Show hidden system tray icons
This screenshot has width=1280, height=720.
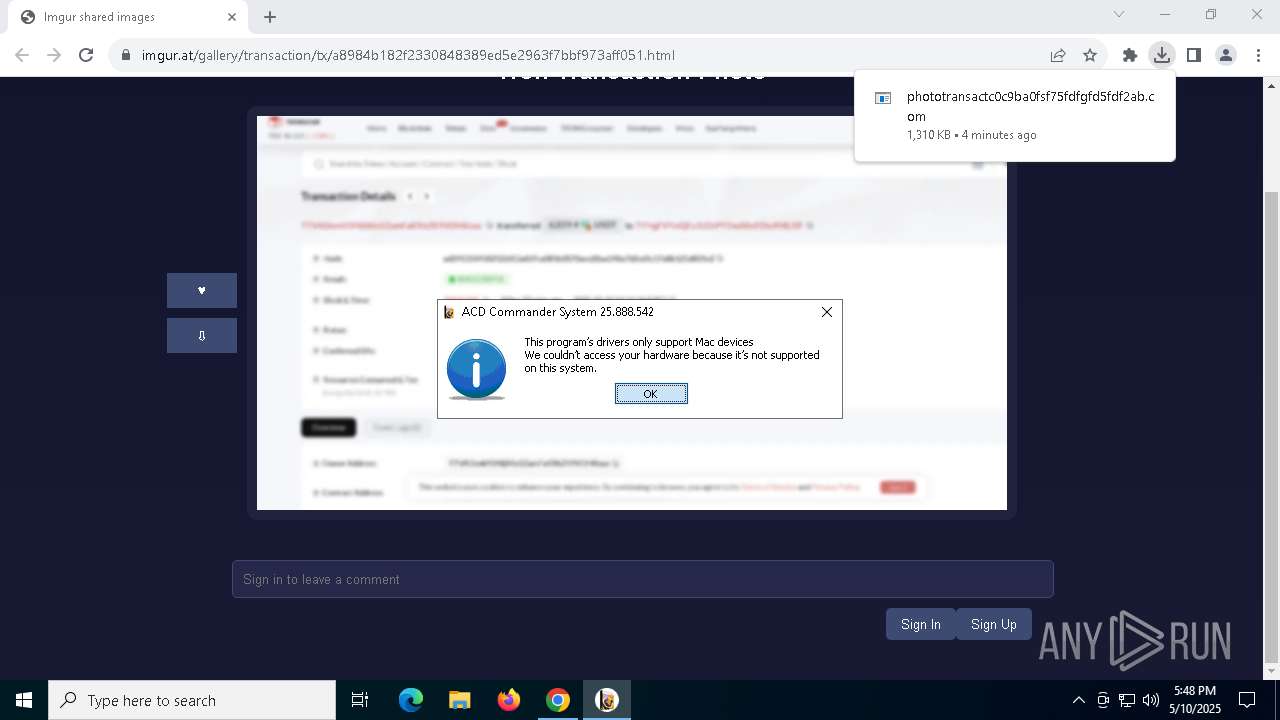pyautogui.click(x=1078, y=700)
